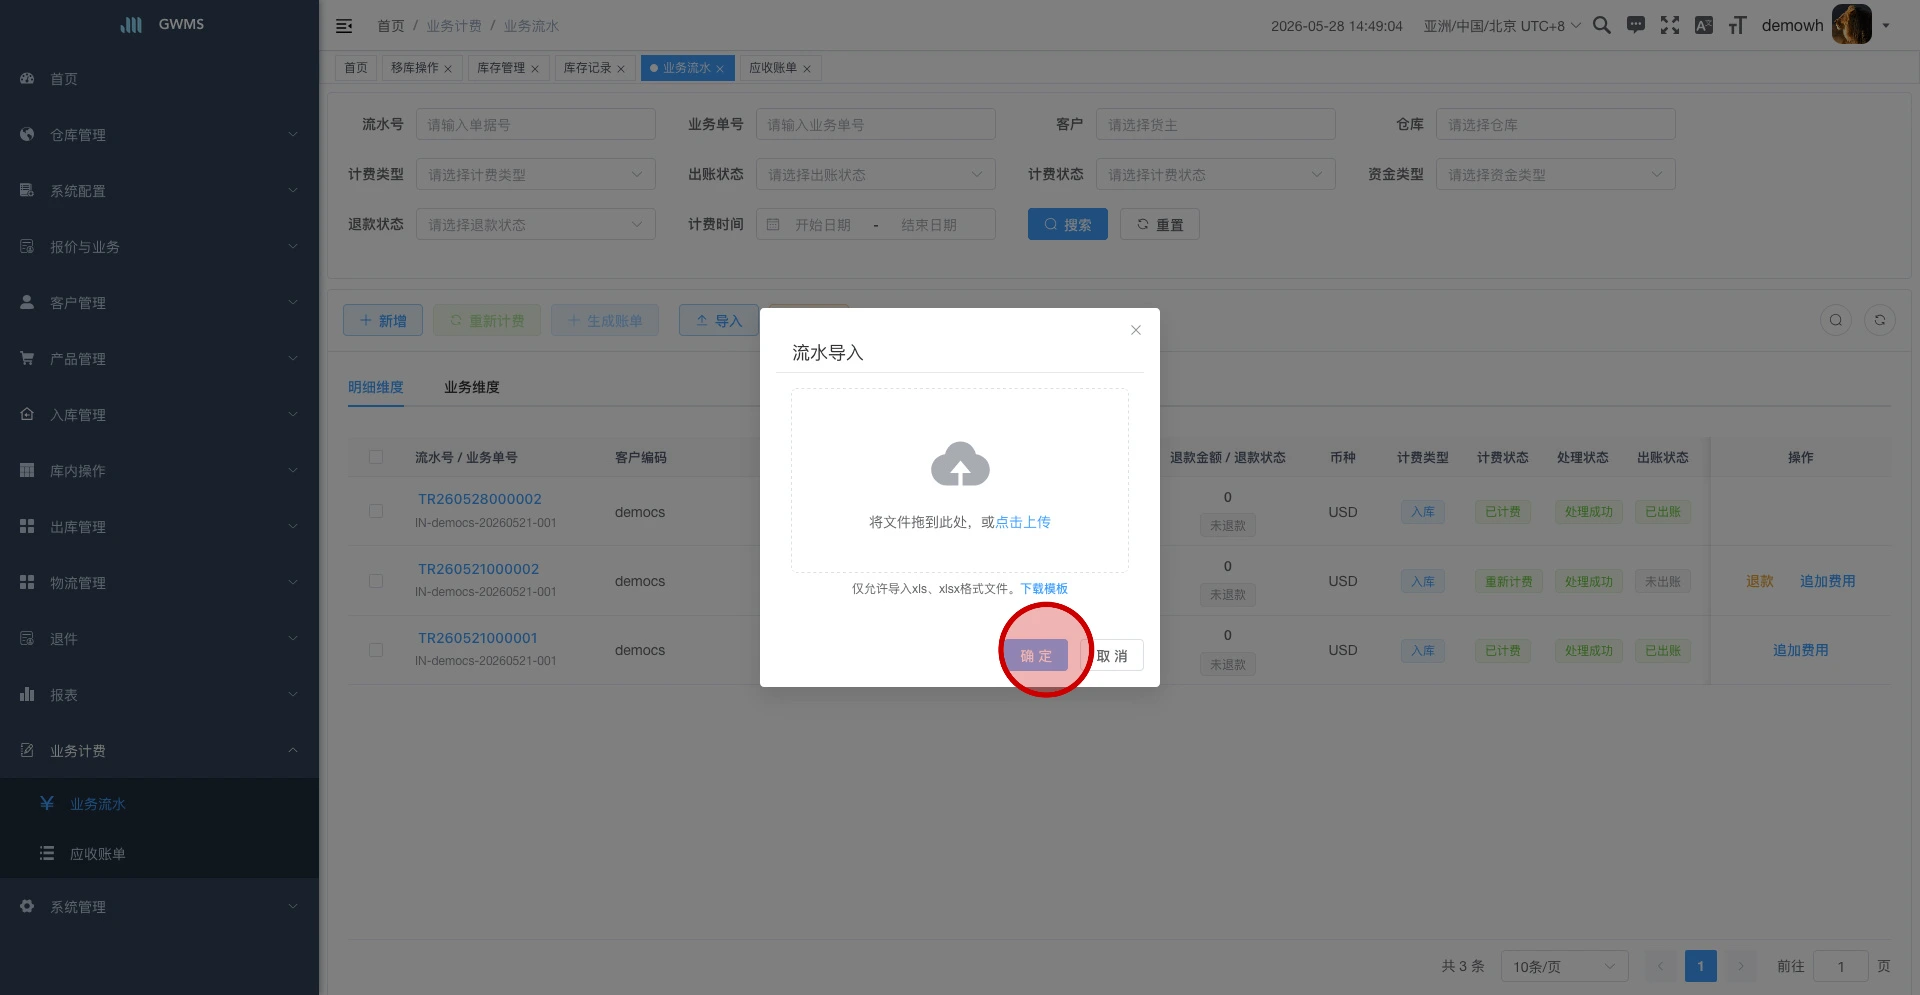1920x995 pixels.
Task: Toggle fullscreen mode icon
Action: [x=1670, y=25]
